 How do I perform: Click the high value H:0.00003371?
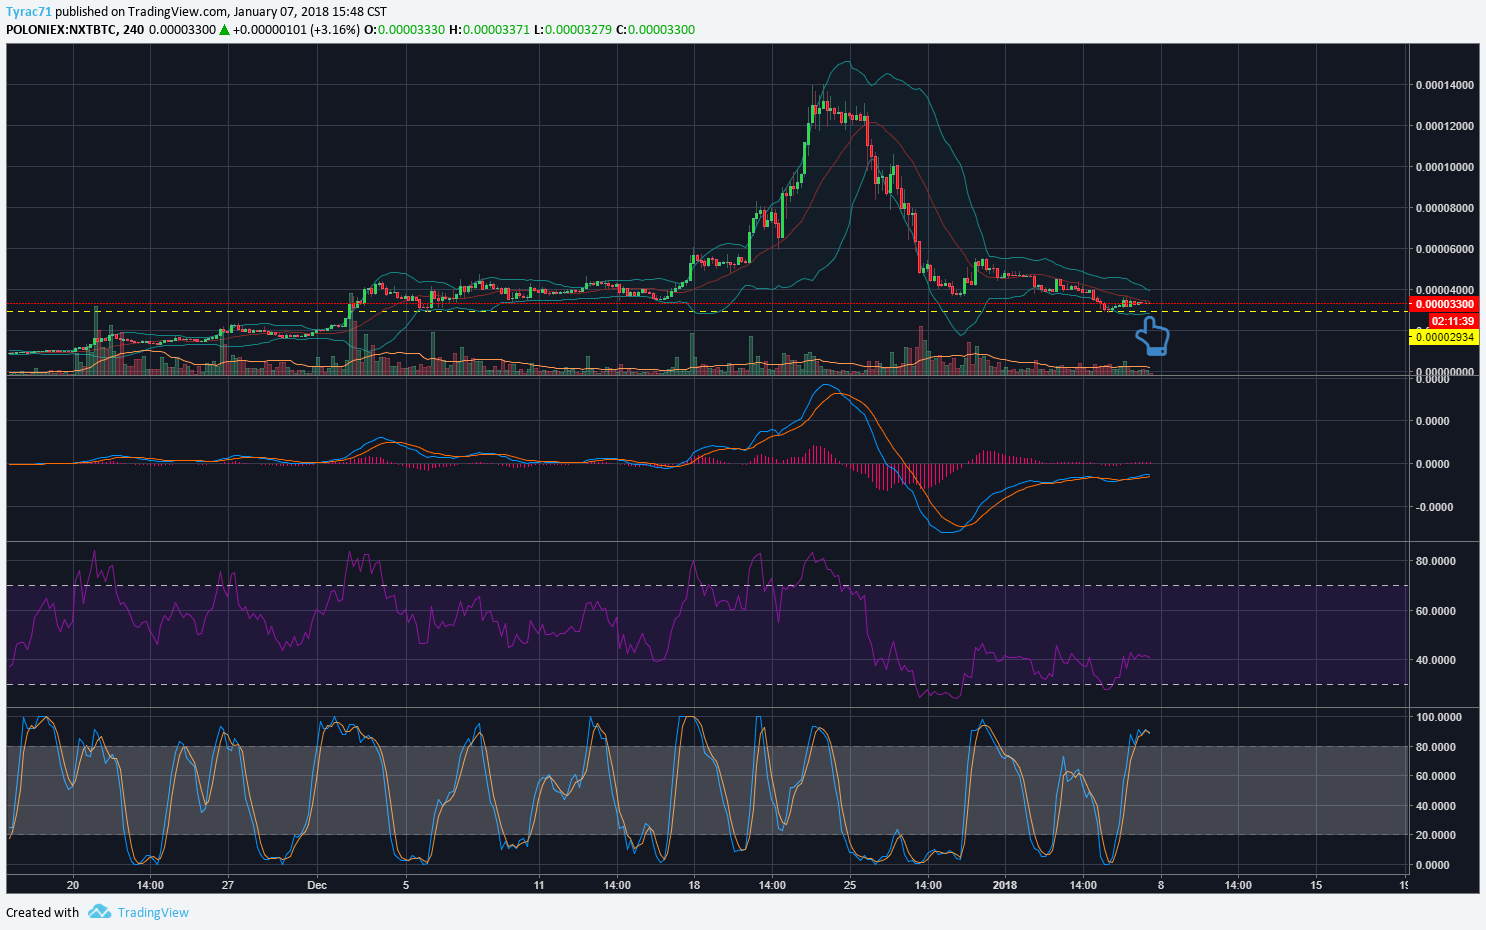coord(489,29)
